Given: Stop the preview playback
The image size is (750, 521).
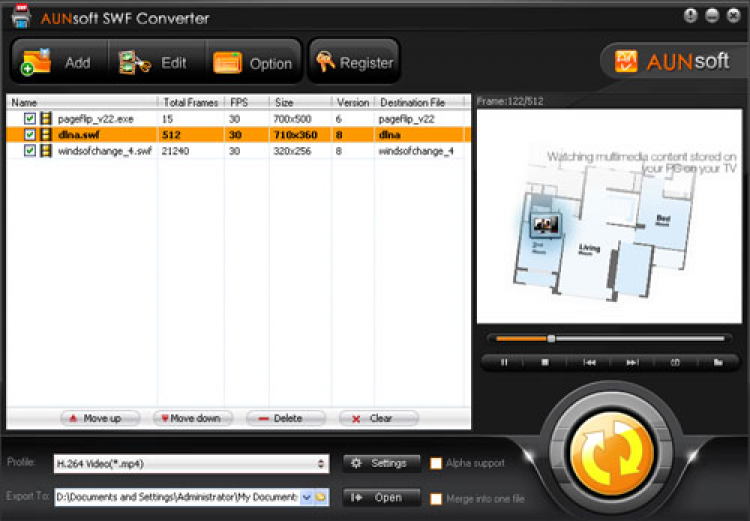Looking at the screenshot, I should tap(545, 363).
